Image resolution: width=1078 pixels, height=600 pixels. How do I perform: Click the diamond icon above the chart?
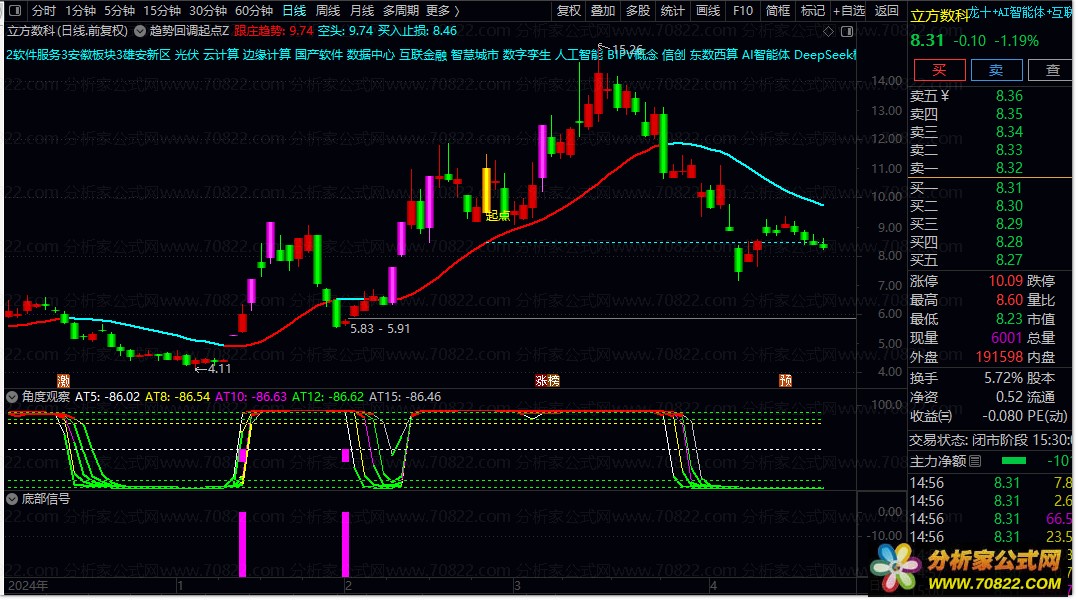(828, 31)
